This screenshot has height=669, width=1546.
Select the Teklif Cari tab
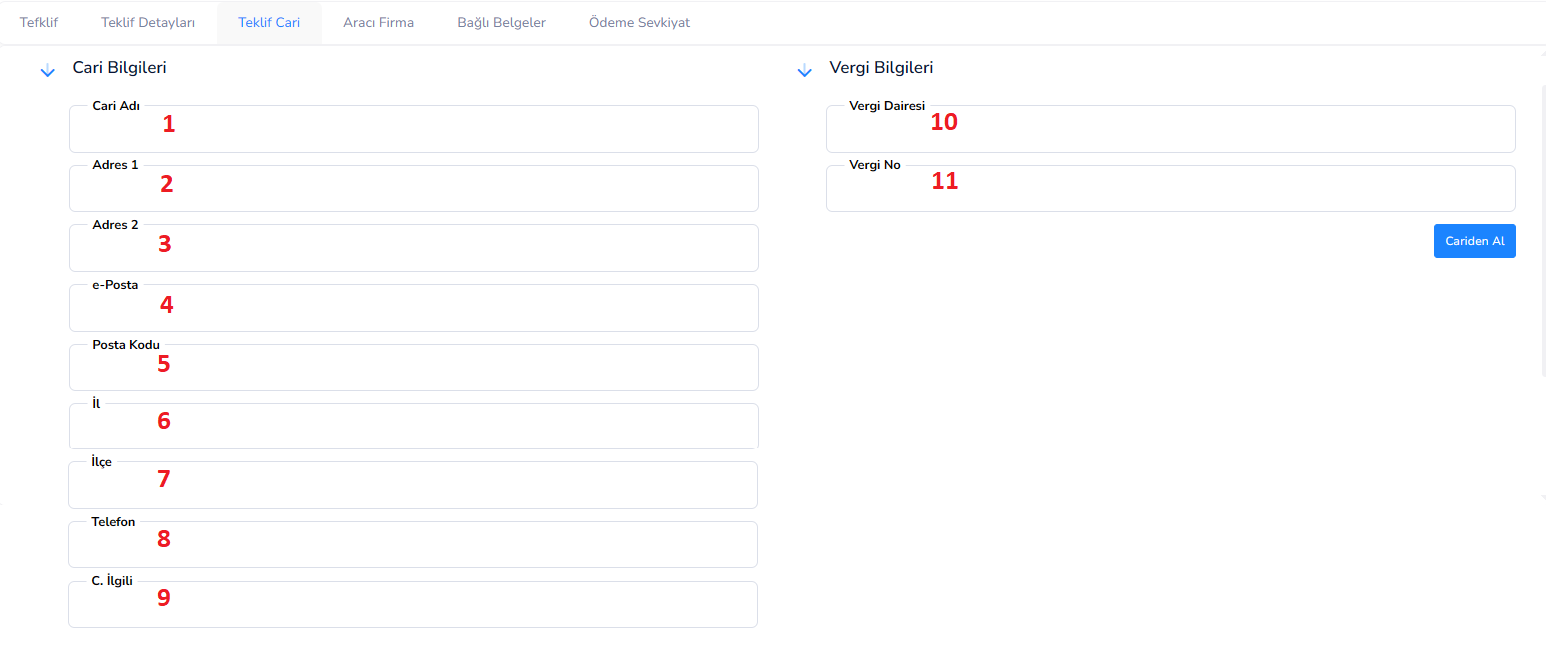tap(269, 22)
